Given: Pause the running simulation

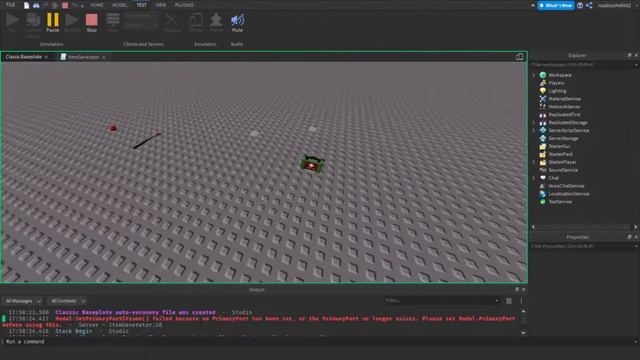Looking at the screenshot, I should 52,22.
